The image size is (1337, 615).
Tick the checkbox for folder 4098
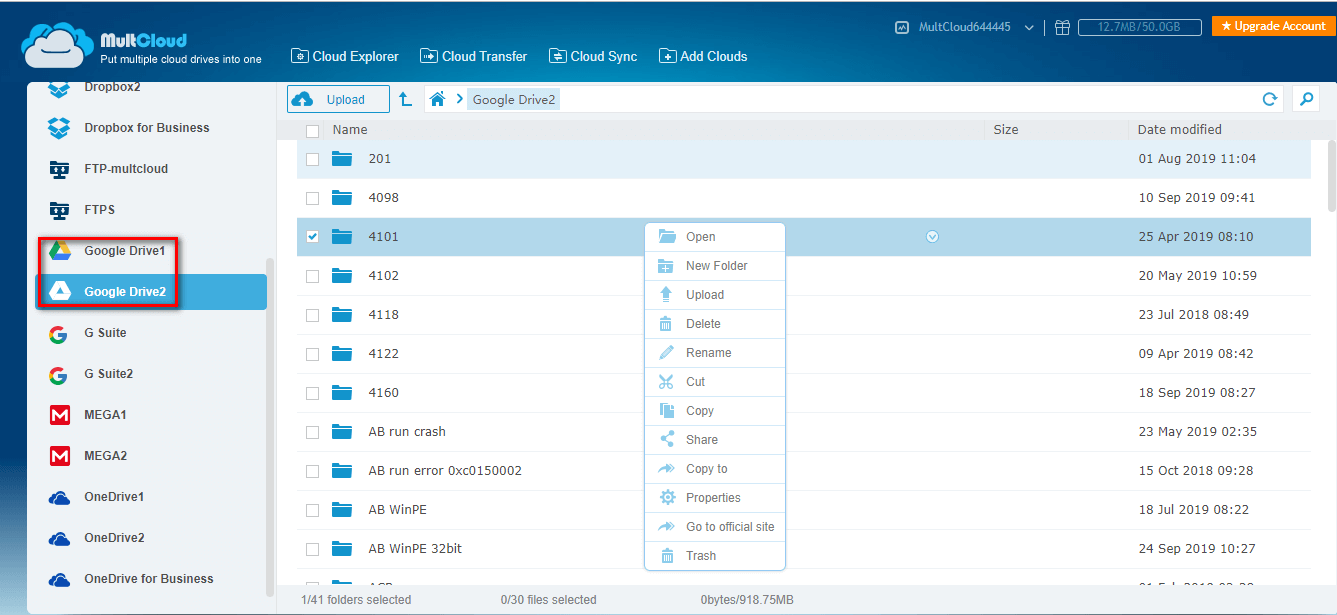point(313,198)
